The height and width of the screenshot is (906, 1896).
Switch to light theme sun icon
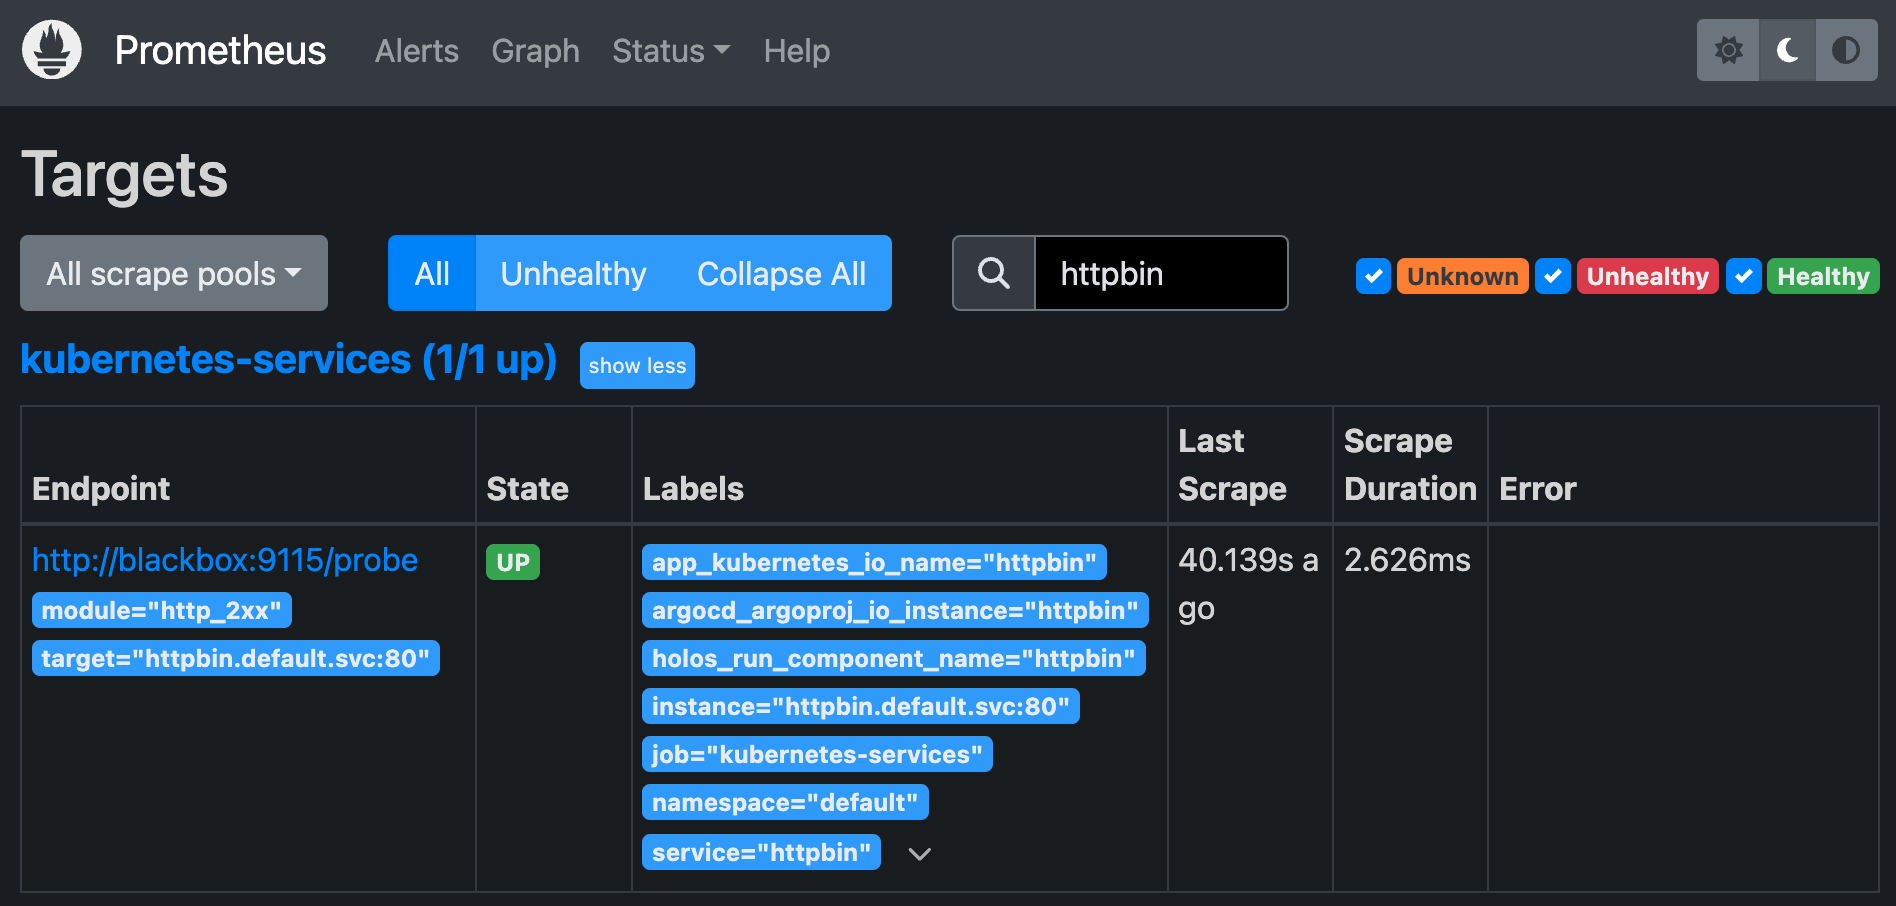click(x=1728, y=50)
